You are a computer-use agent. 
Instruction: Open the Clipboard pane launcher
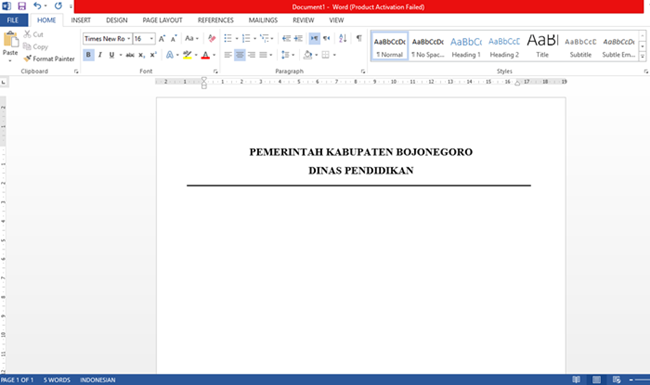[76, 71]
